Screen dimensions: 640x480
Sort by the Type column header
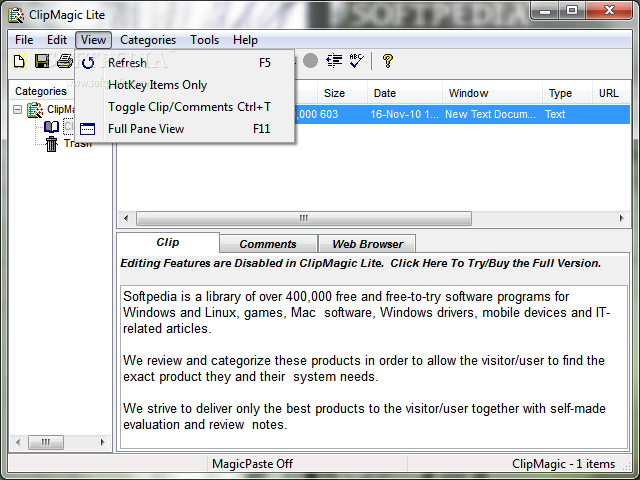(x=567, y=93)
